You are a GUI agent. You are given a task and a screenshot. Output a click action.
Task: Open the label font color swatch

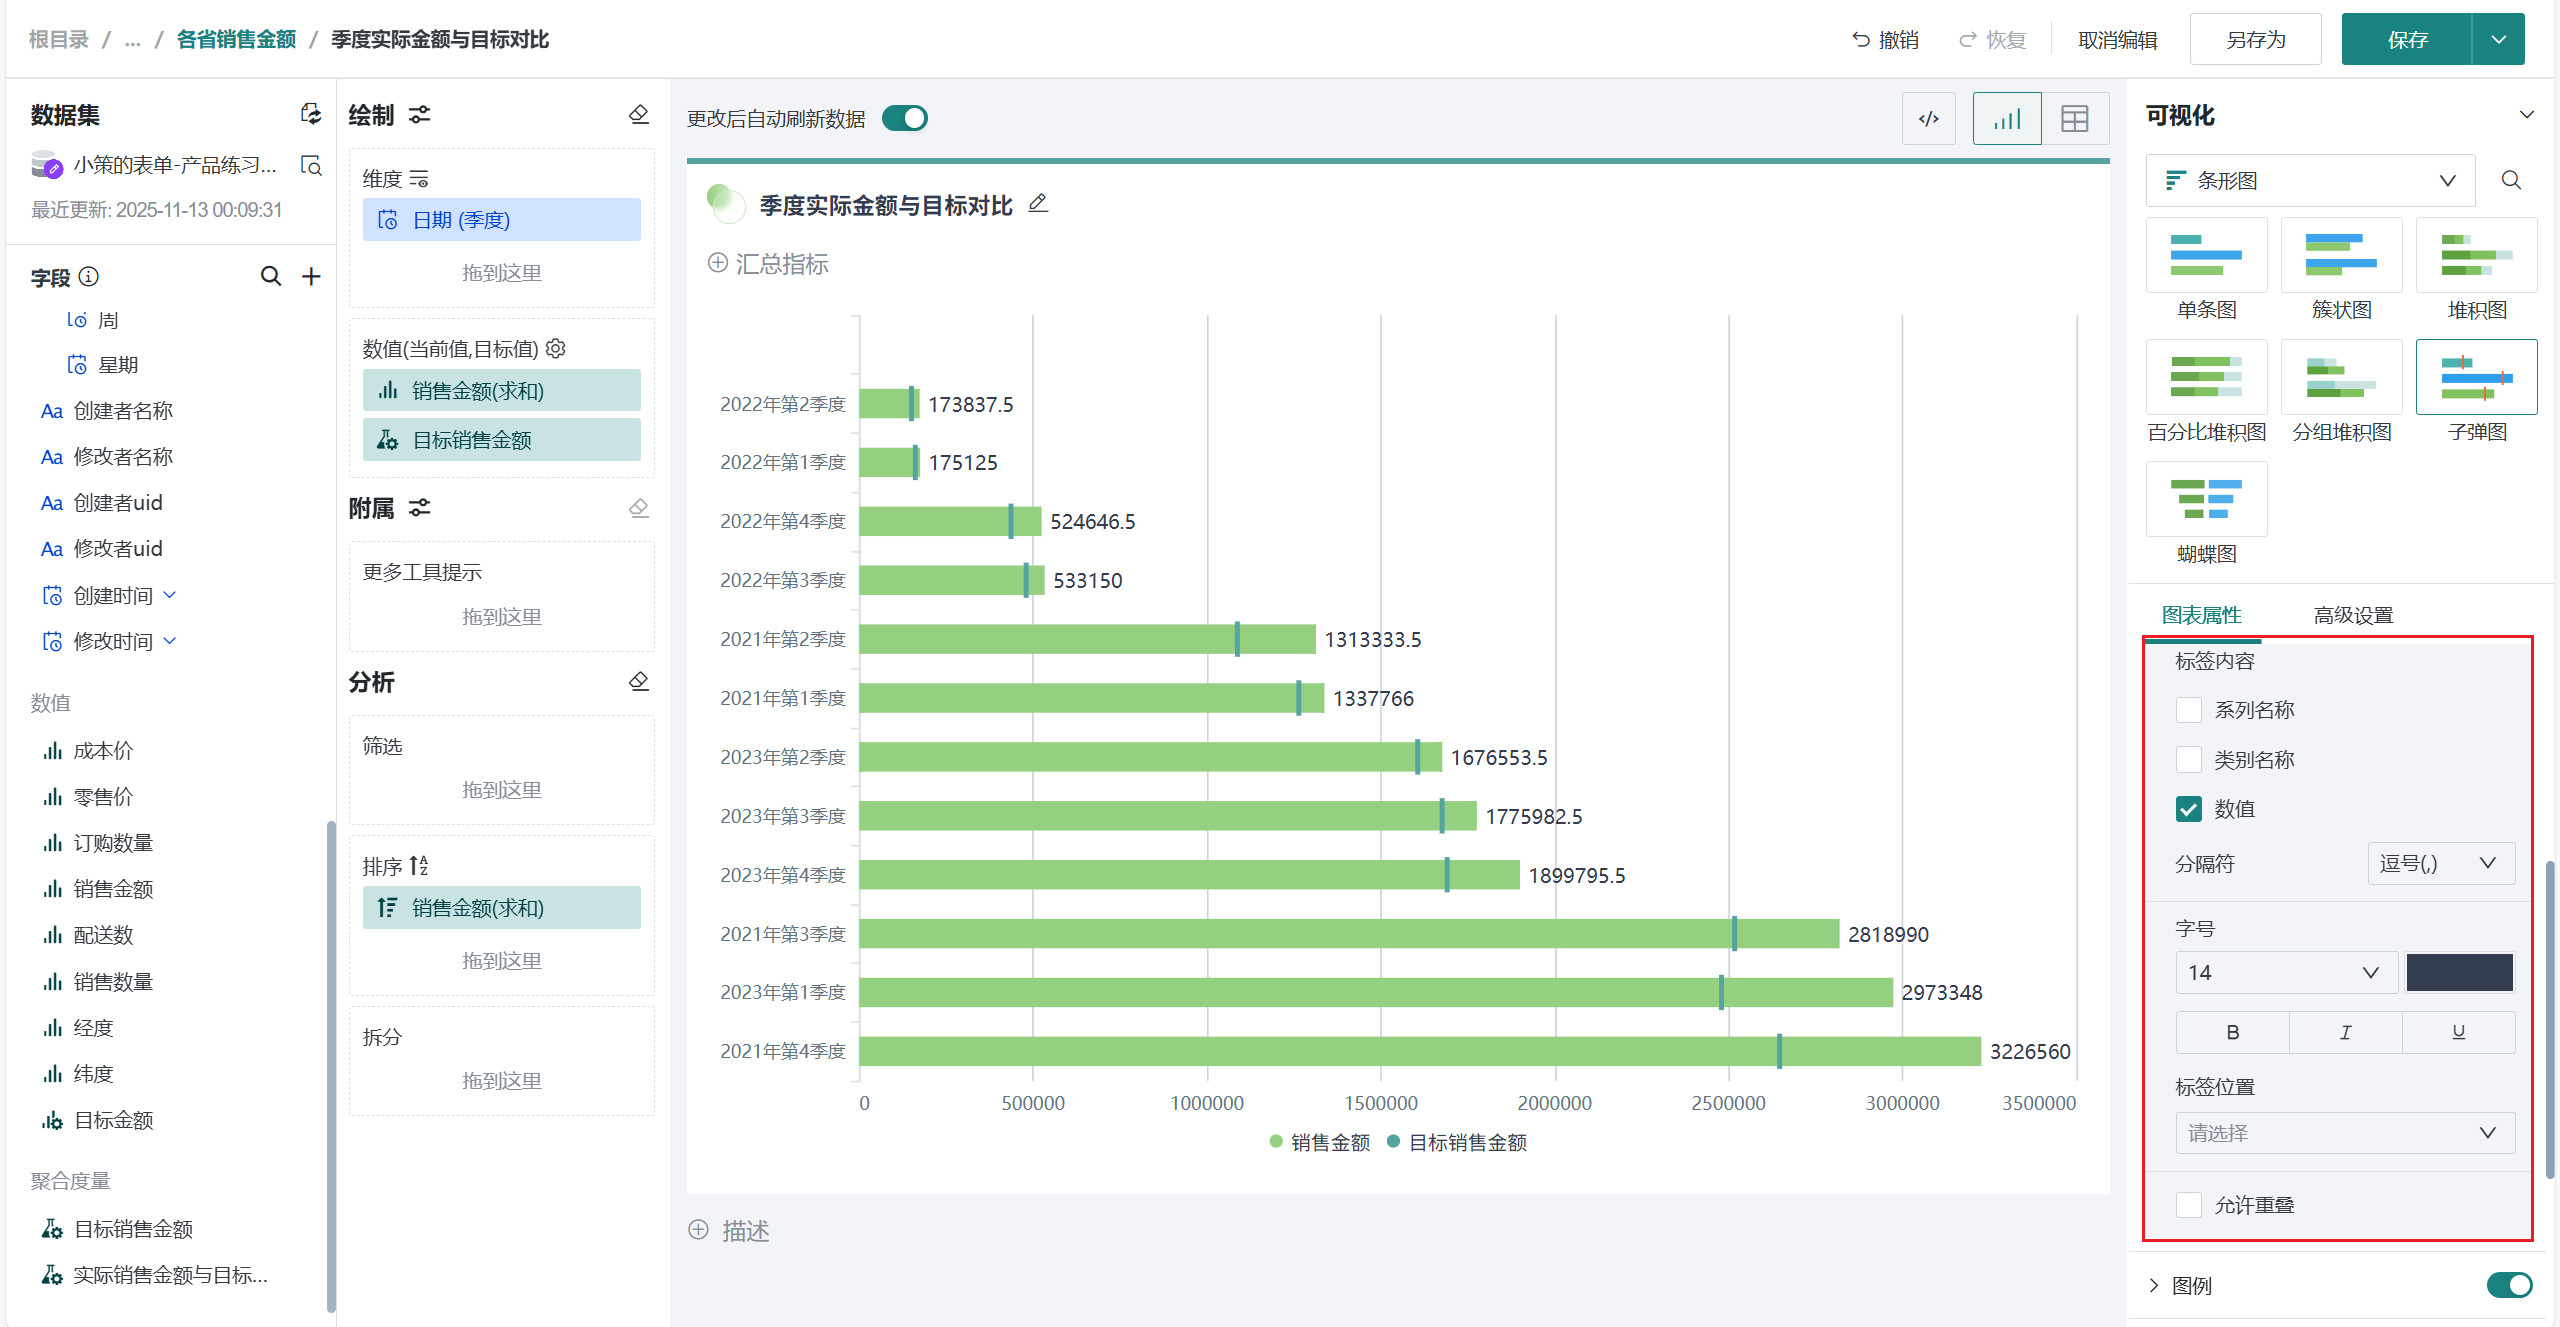coord(2459,972)
